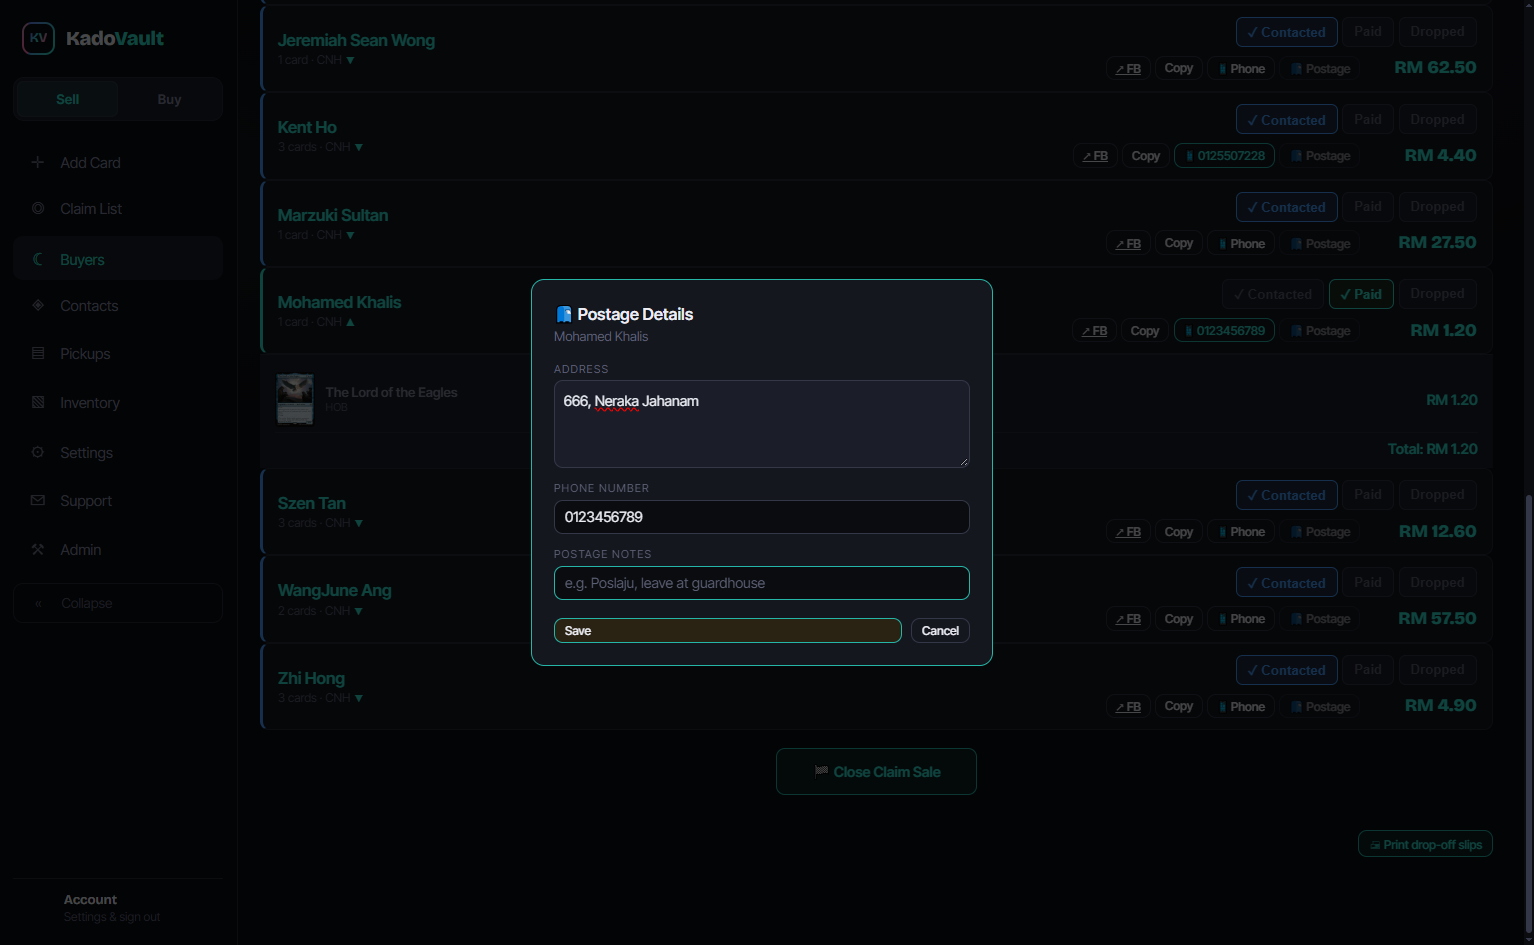Screen dimensions: 1534x945
Task: Open Inventory in the sidebar
Action: click(118, 403)
